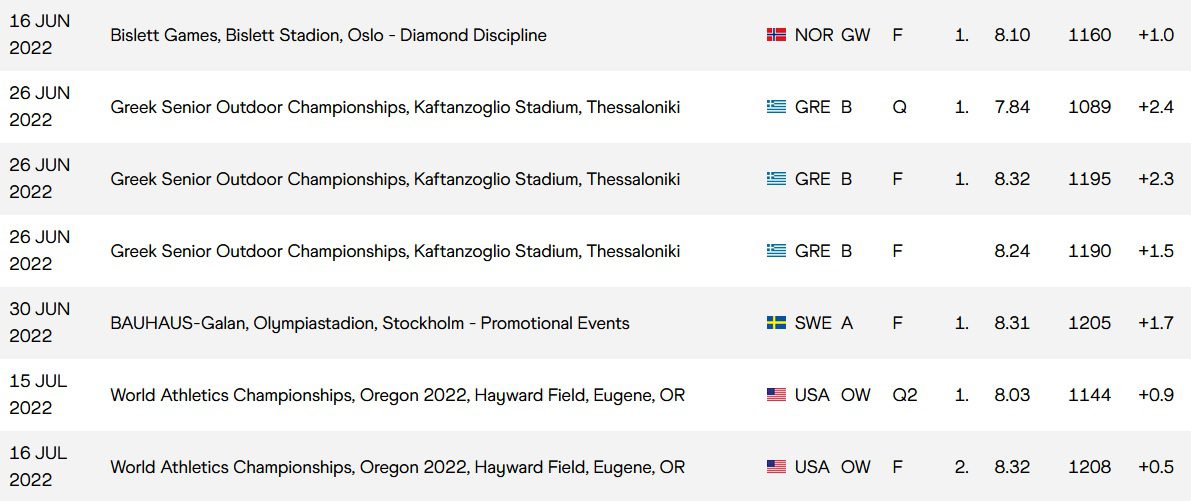Click Greek flag in 1195 score row
Screen dimensions: 1191x501
(x=776, y=179)
